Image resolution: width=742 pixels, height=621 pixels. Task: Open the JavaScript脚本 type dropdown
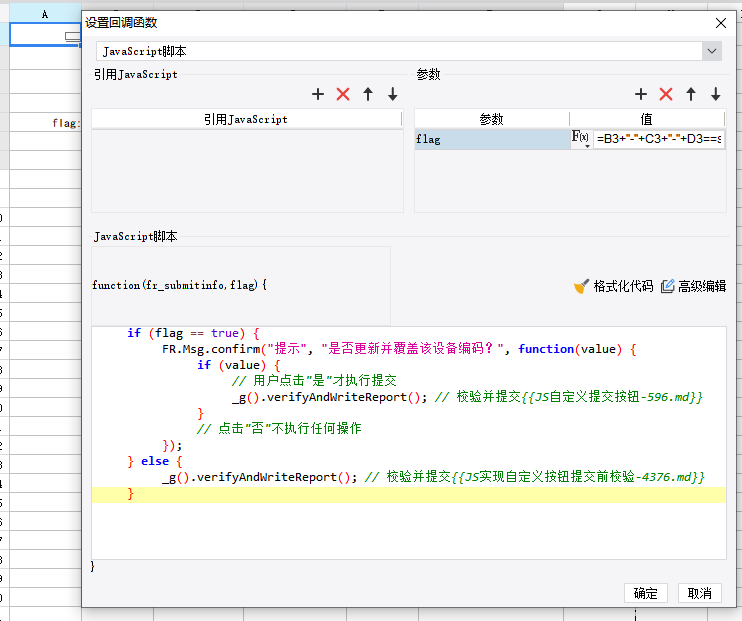(x=712, y=51)
